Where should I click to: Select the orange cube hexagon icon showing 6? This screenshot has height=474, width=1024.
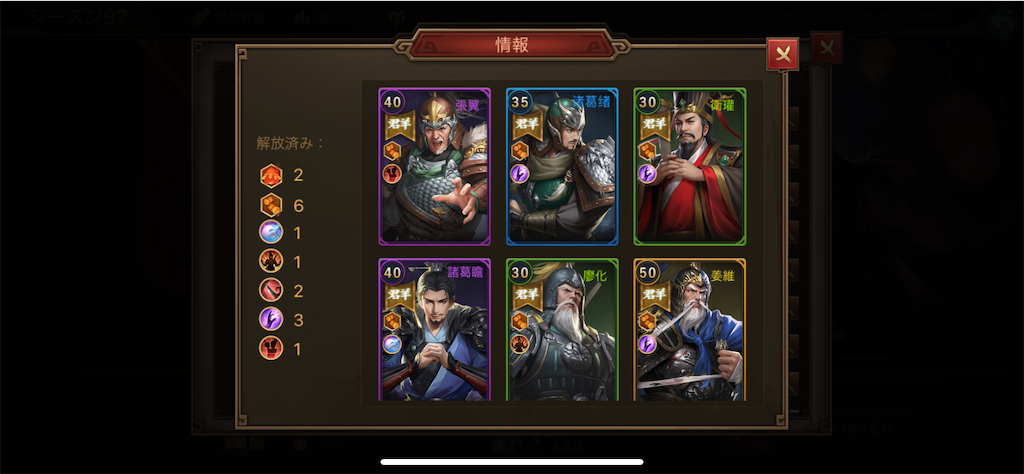pos(271,206)
